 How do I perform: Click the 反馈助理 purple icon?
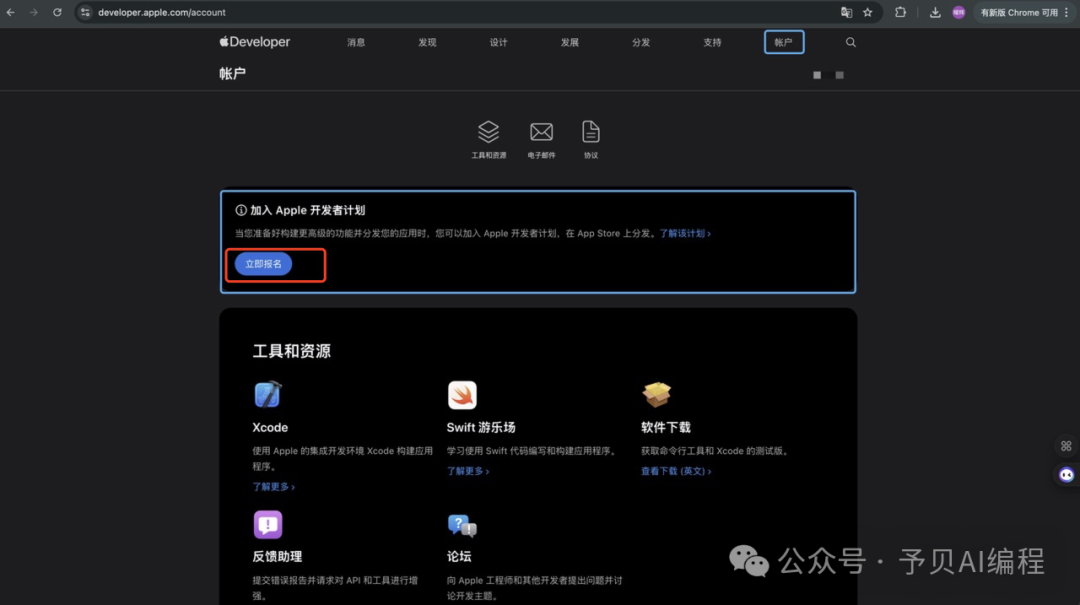tap(268, 524)
